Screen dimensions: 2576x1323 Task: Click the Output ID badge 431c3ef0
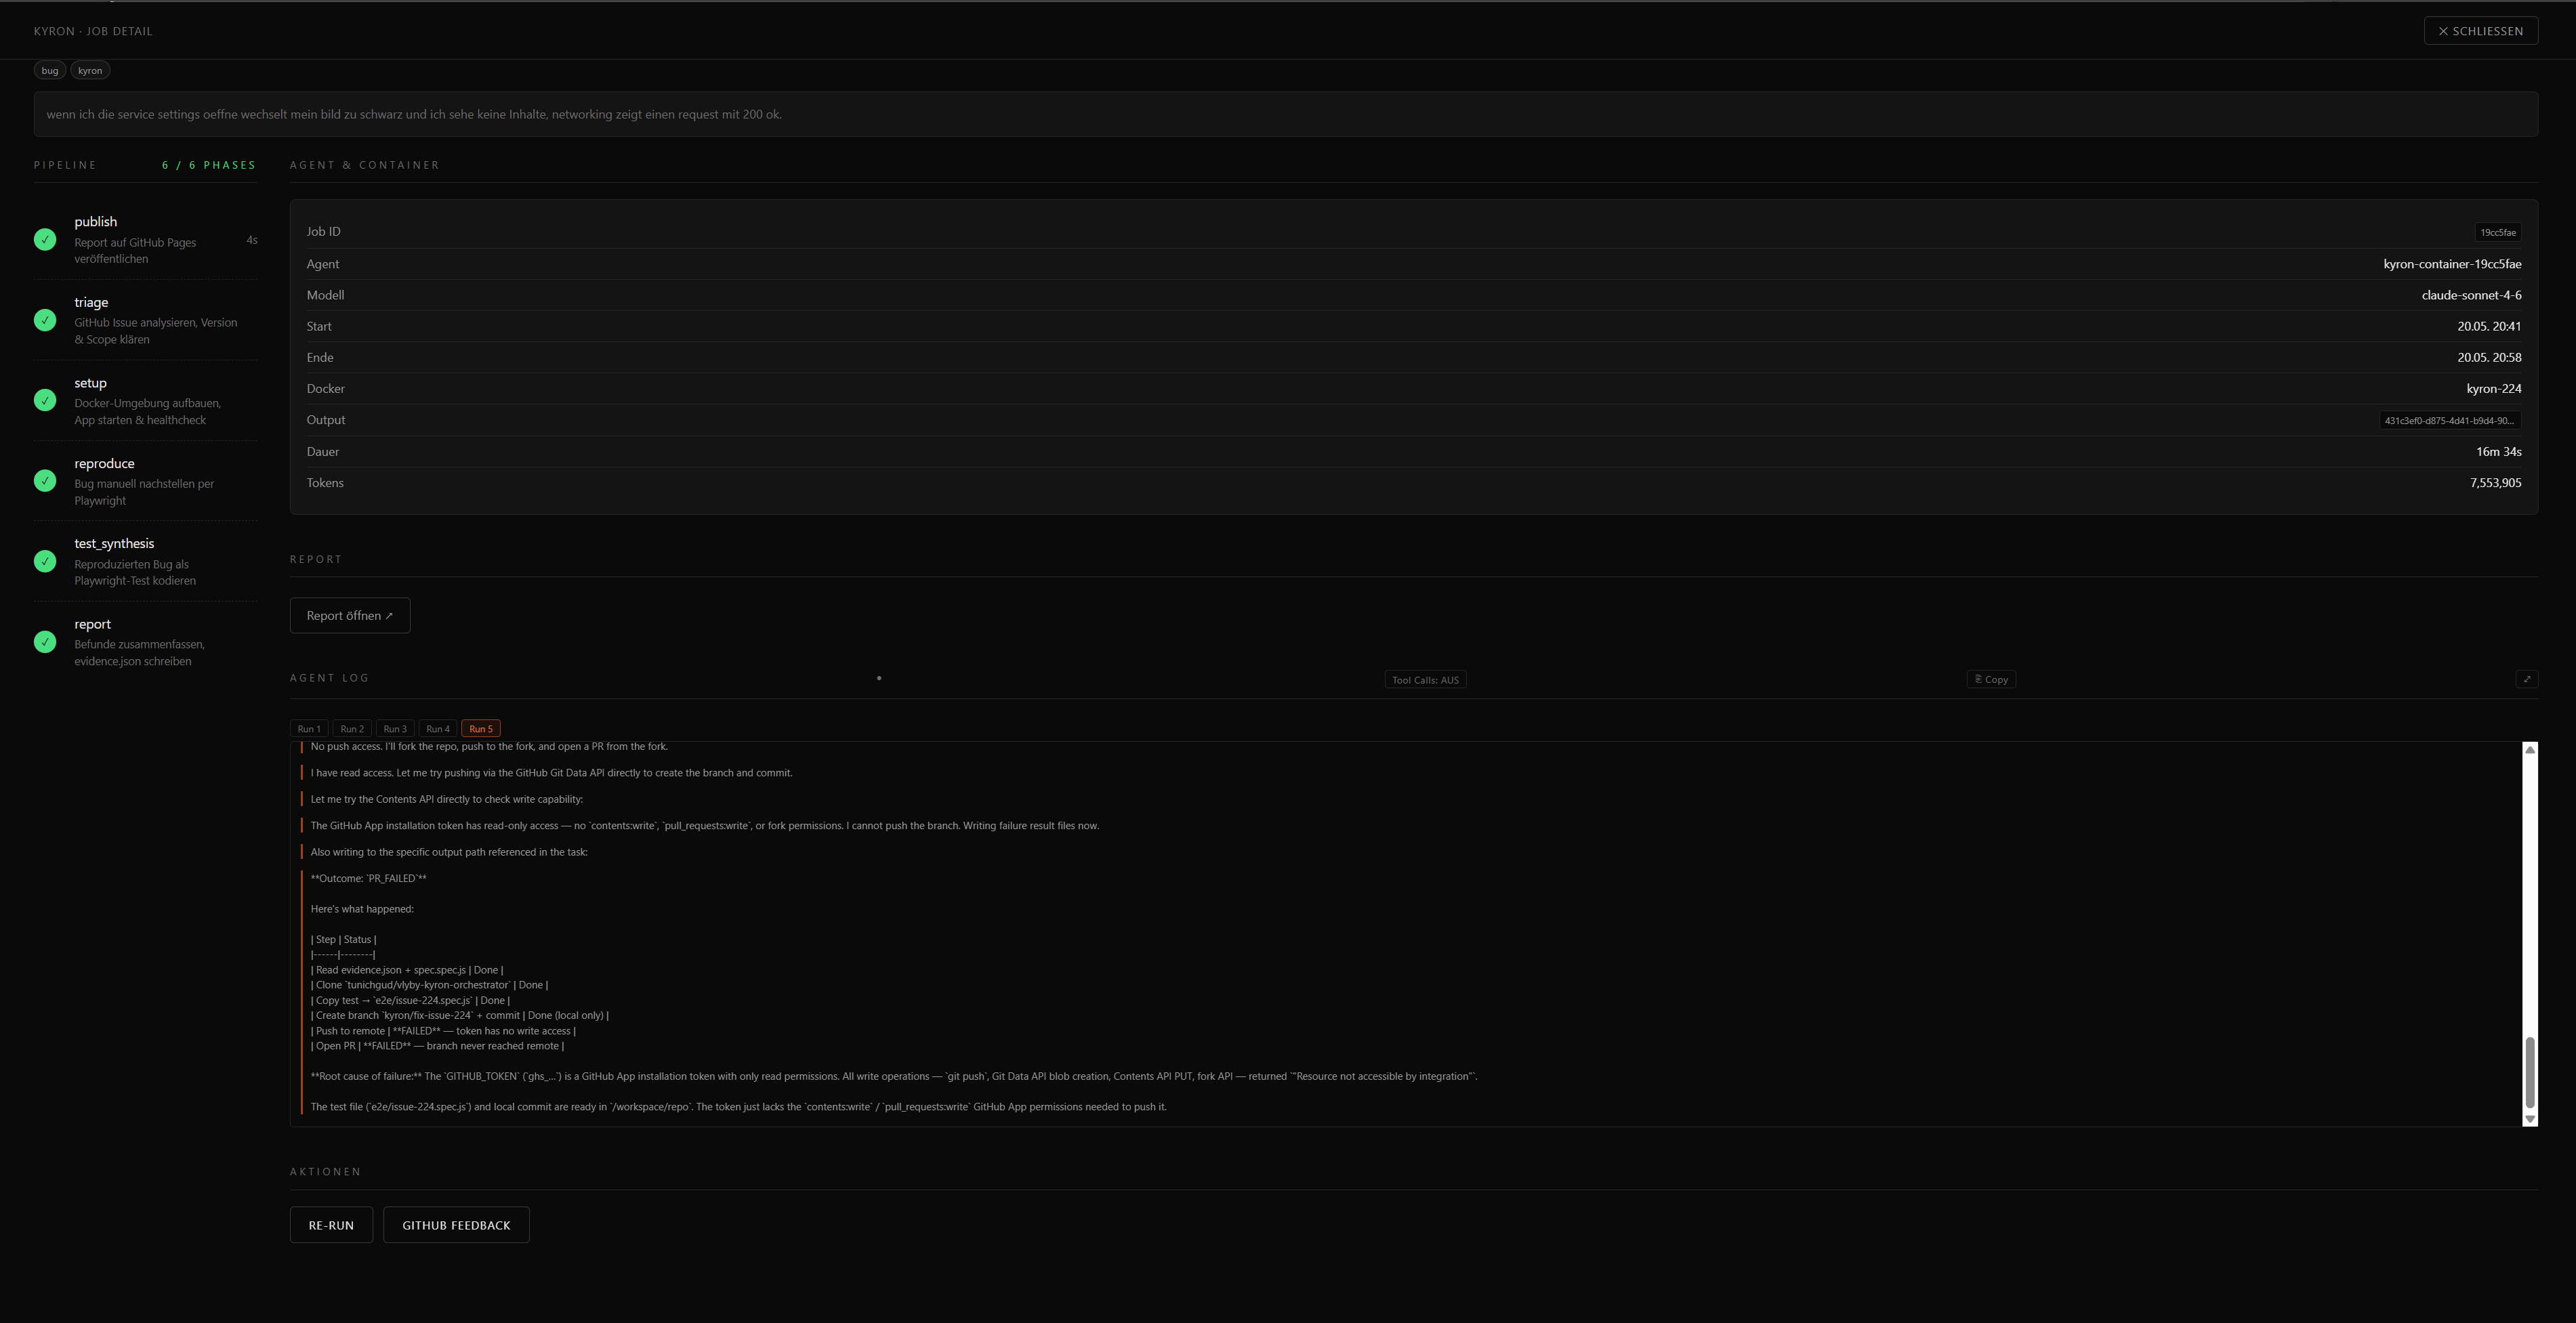click(x=2449, y=420)
